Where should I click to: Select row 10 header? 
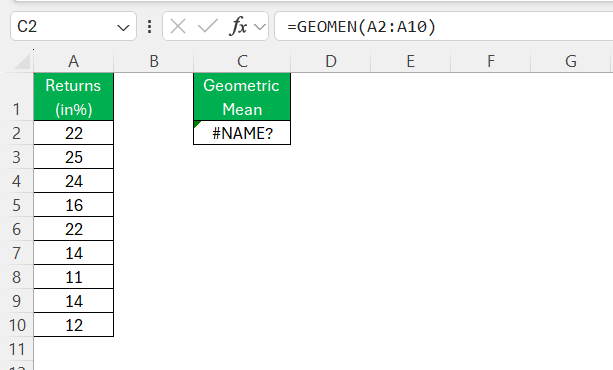point(16,325)
